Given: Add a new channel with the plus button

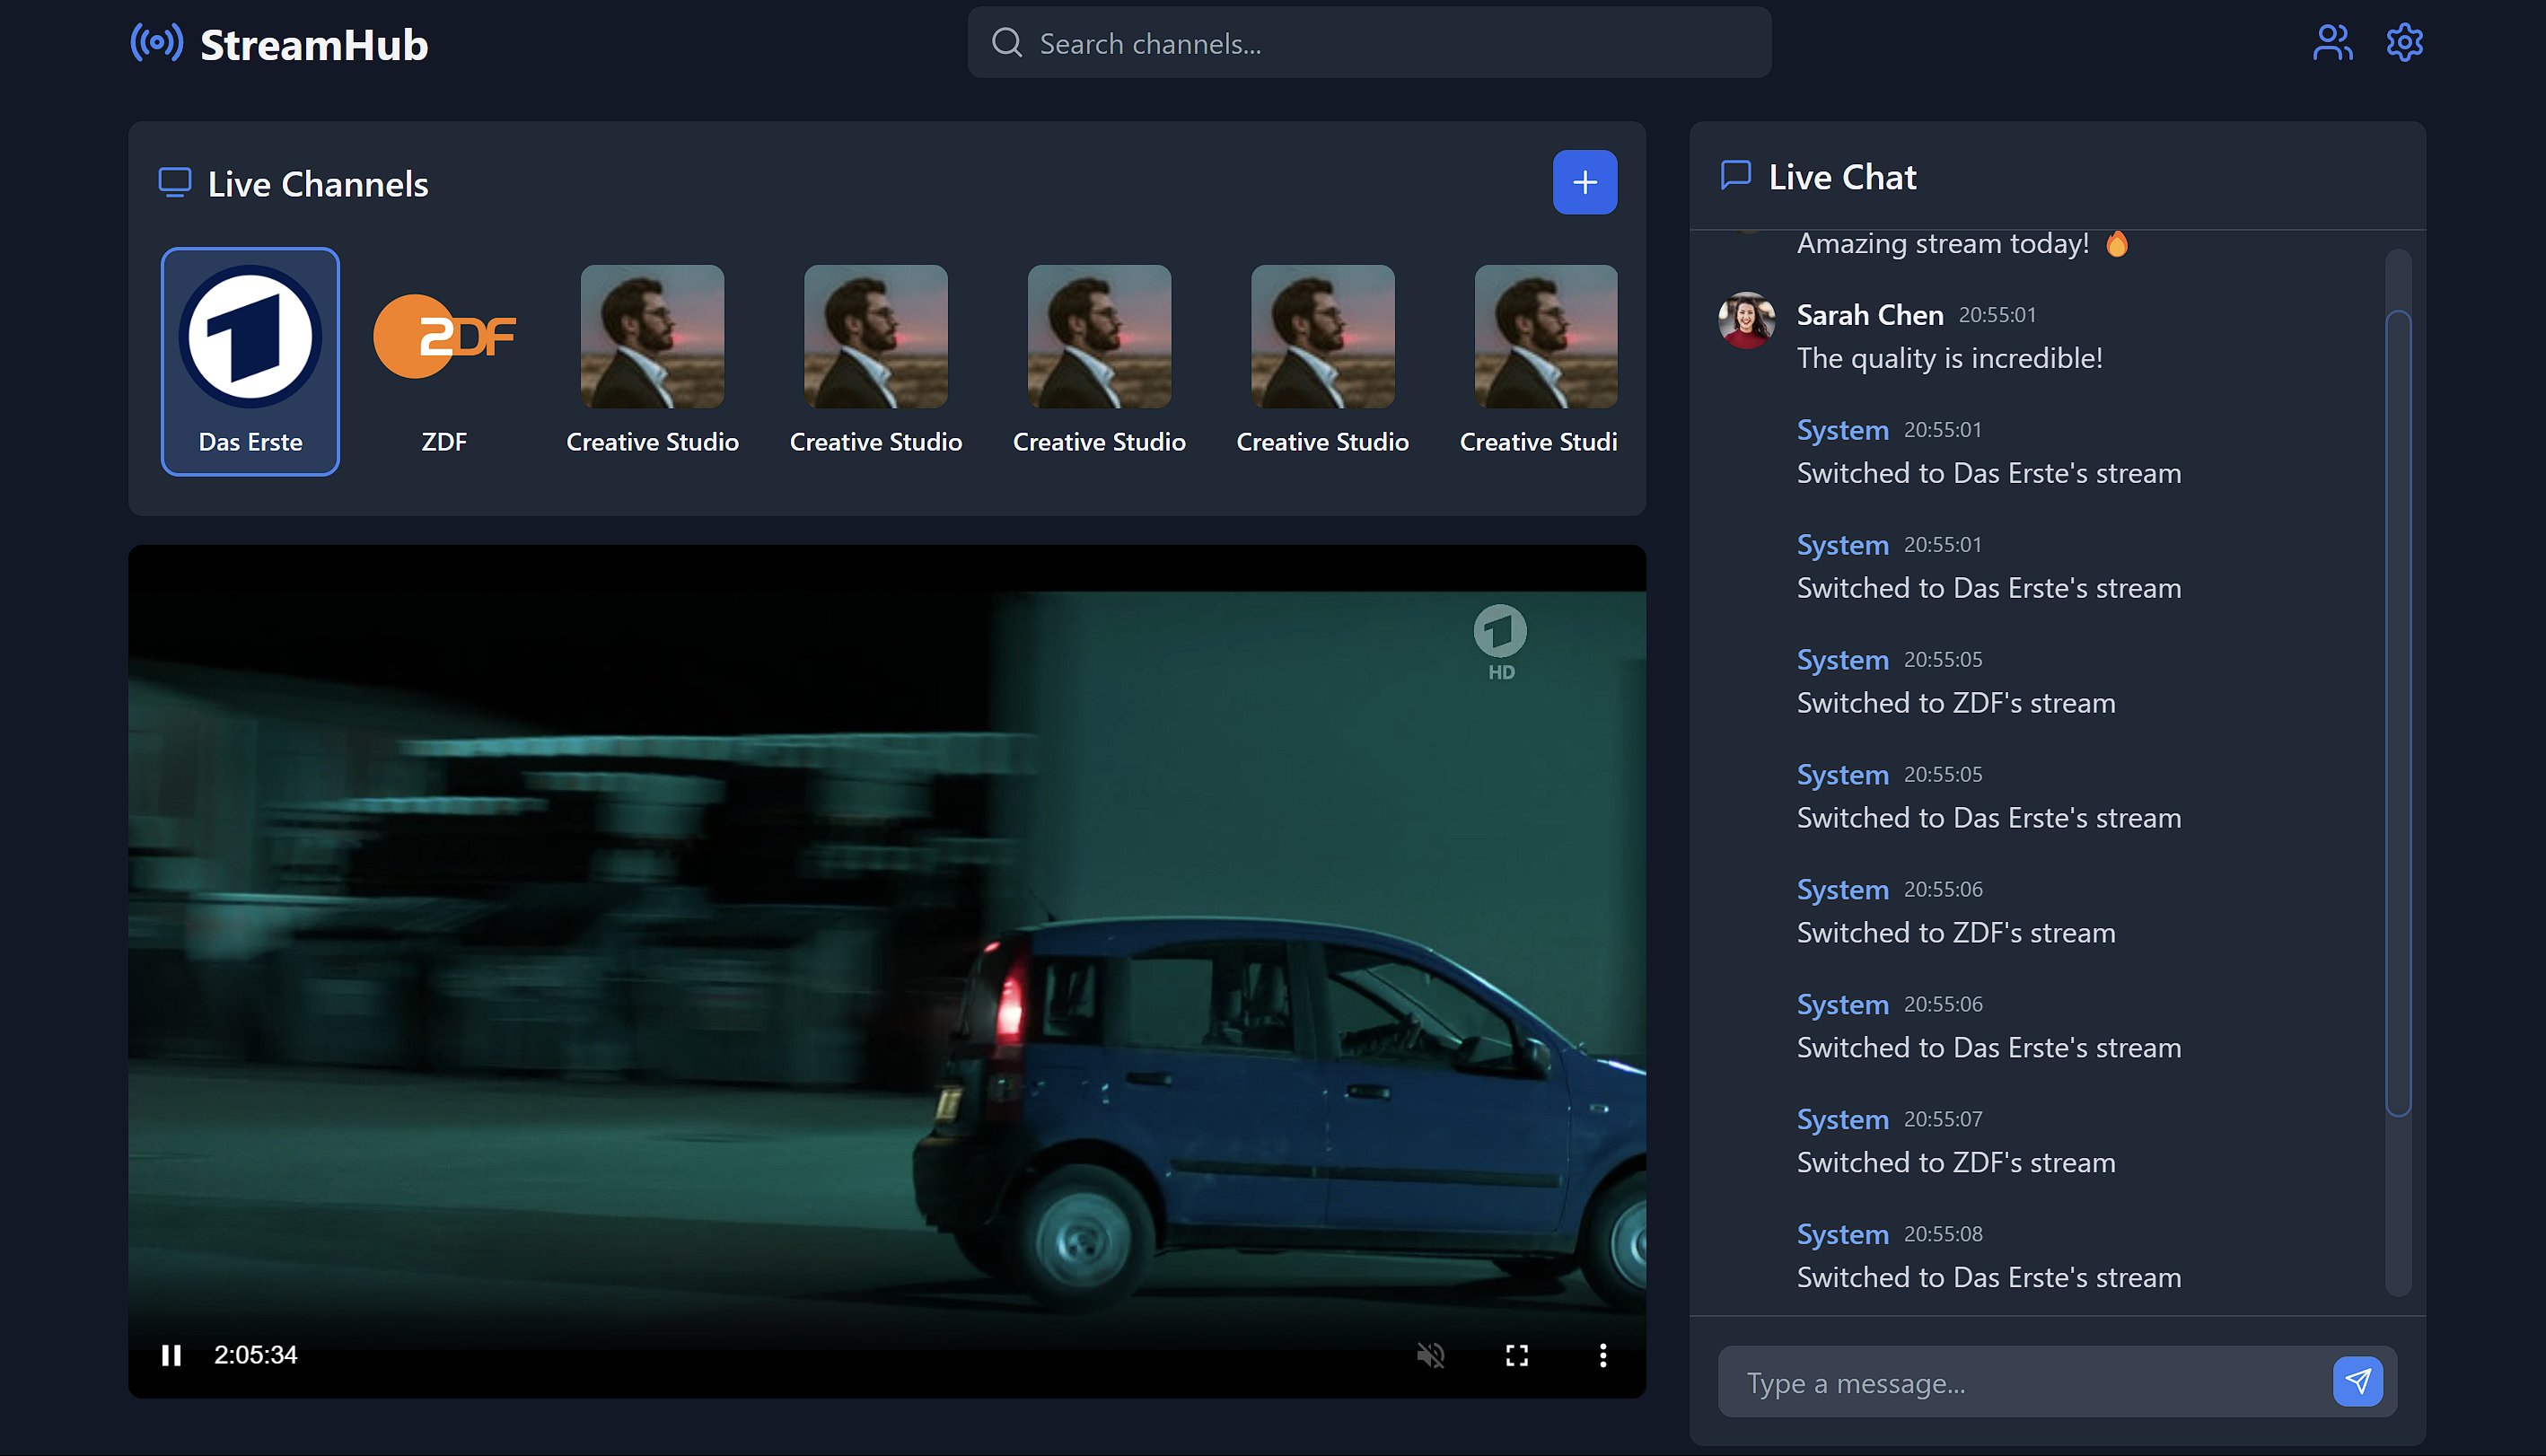Looking at the screenshot, I should click(1585, 182).
